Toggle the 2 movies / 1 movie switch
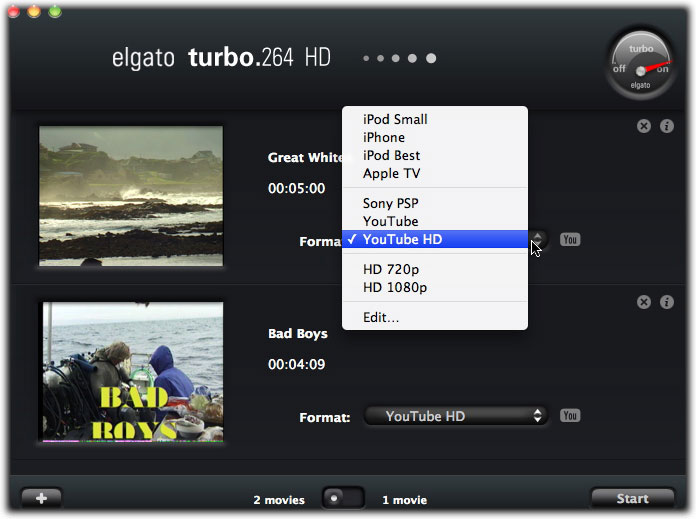The height and width of the screenshot is (519, 696). tap(343, 498)
